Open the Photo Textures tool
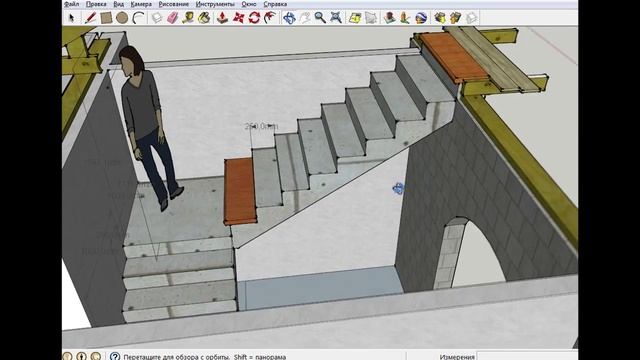 click(405, 18)
